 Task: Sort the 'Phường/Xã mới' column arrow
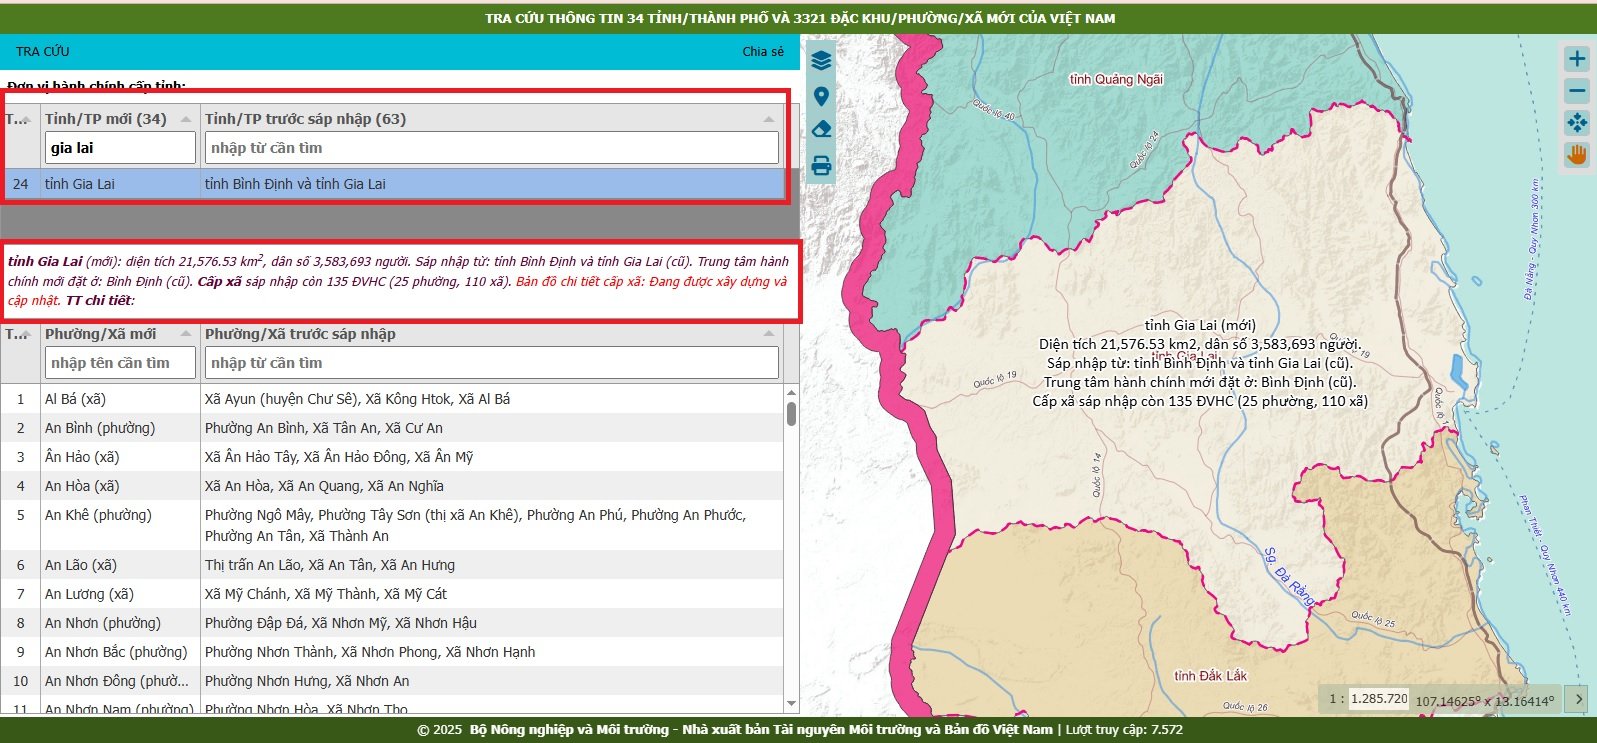(x=186, y=334)
